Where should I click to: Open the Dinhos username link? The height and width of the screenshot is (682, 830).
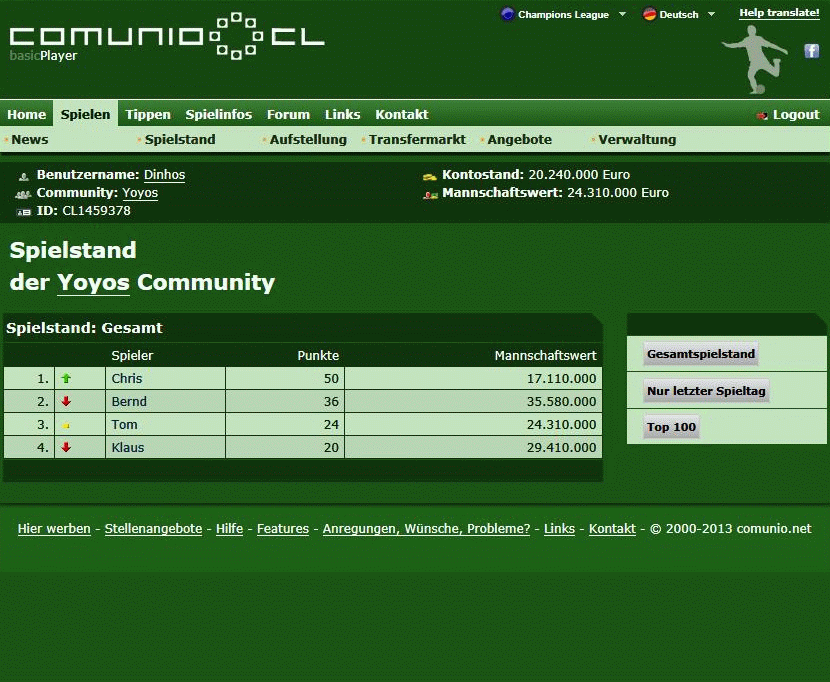(x=164, y=175)
